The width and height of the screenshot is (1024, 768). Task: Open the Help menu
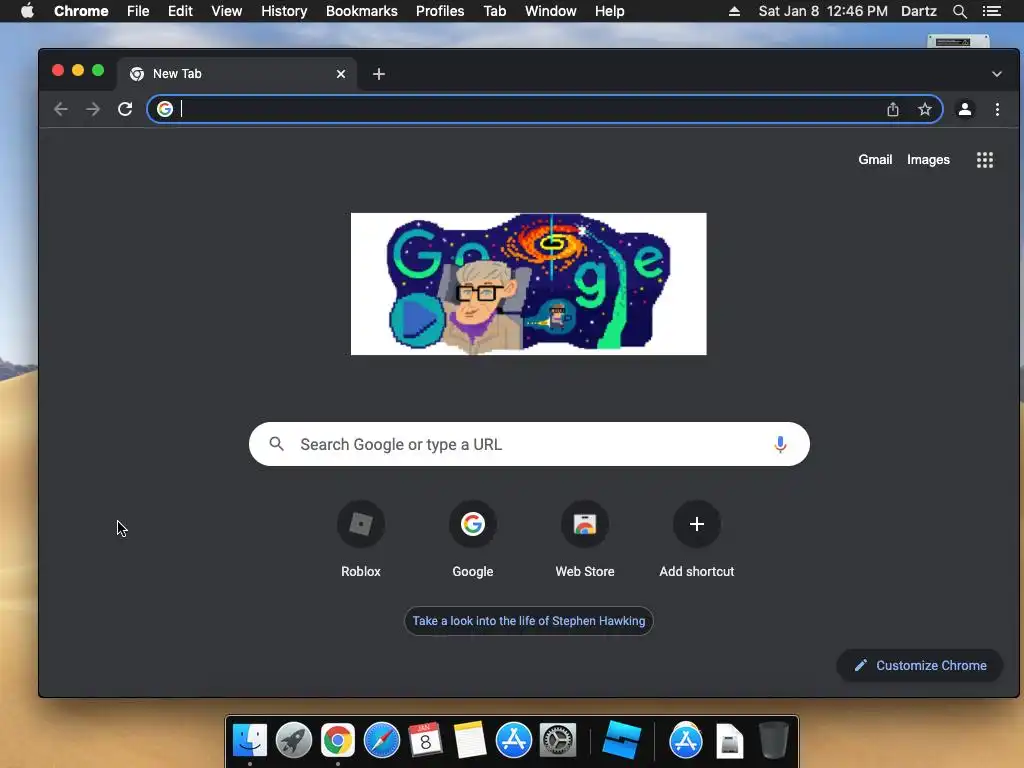pyautogui.click(x=609, y=11)
